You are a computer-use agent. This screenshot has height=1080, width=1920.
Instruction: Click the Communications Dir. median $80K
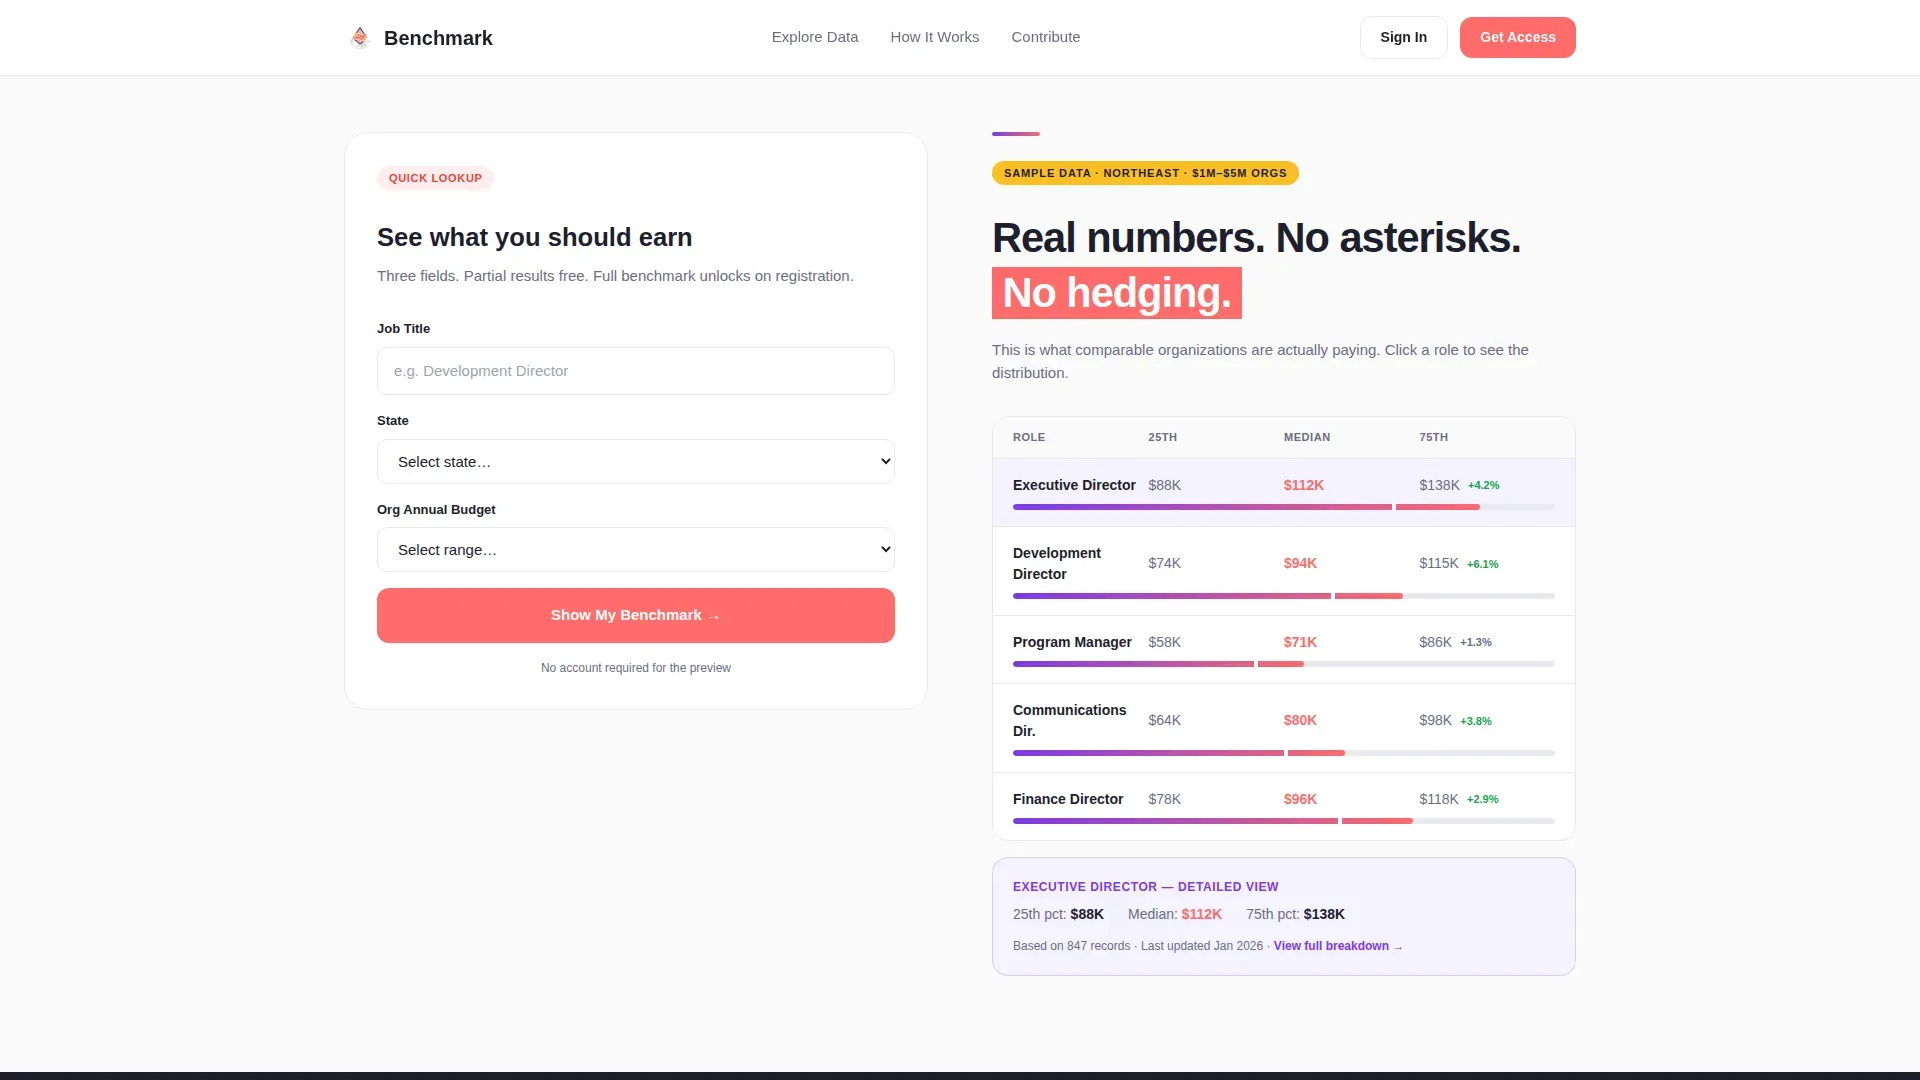pos(1300,720)
